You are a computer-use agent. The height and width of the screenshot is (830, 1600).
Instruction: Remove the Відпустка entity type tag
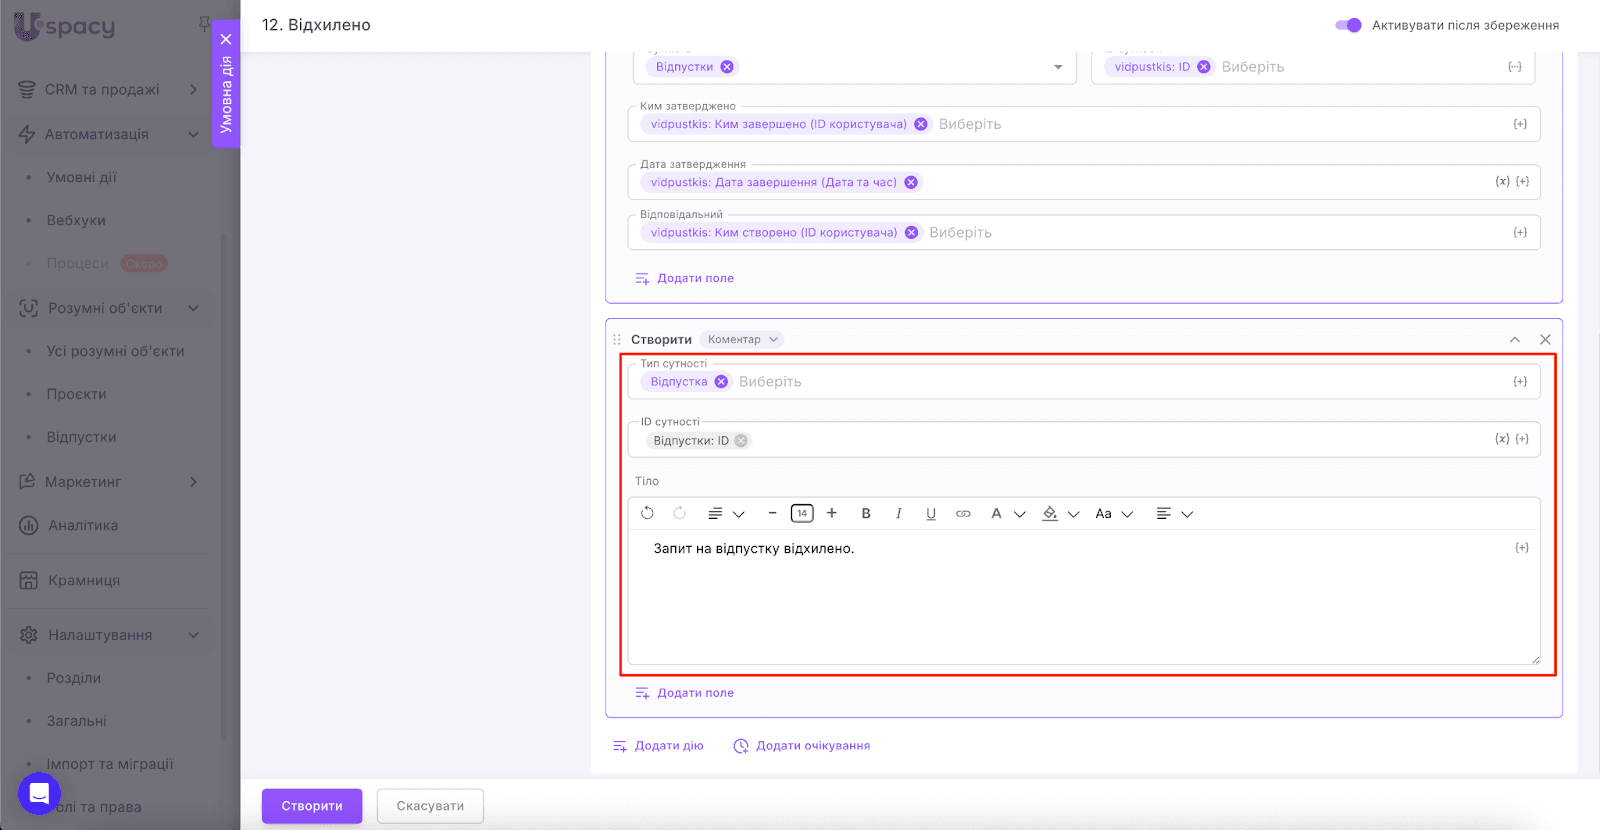tap(721, 382)
